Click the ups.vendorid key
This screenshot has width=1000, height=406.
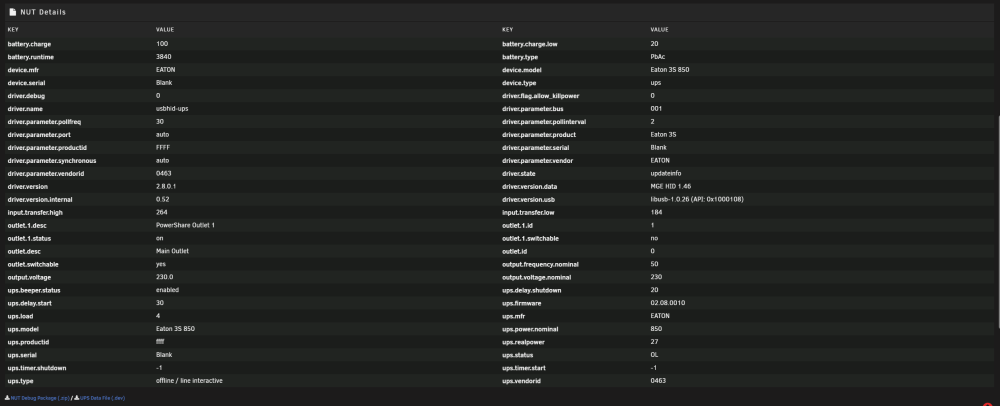521,381
